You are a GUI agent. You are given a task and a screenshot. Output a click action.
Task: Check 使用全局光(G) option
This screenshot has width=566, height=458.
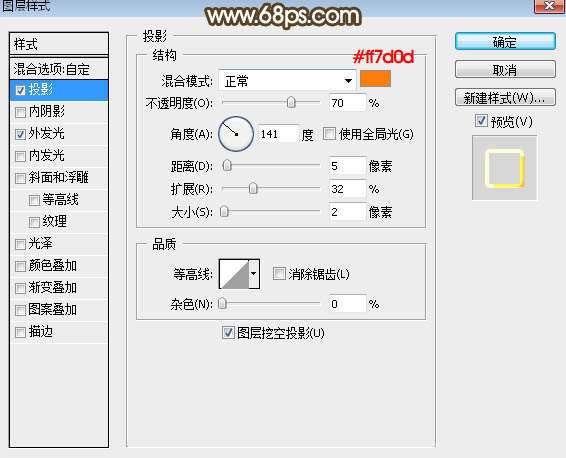coord(329,134)
